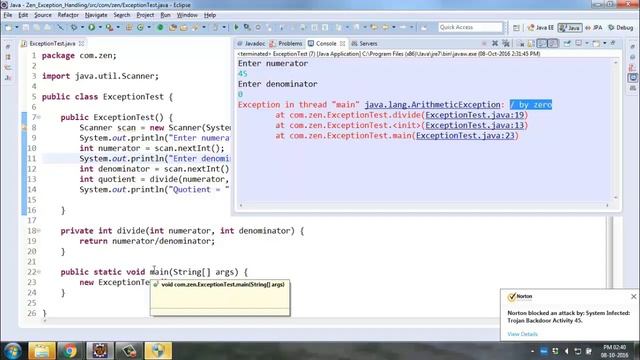Click Remove All Terminated Launches icon
The height and width of the screenshot is (360, 640).
coord(506,43)
